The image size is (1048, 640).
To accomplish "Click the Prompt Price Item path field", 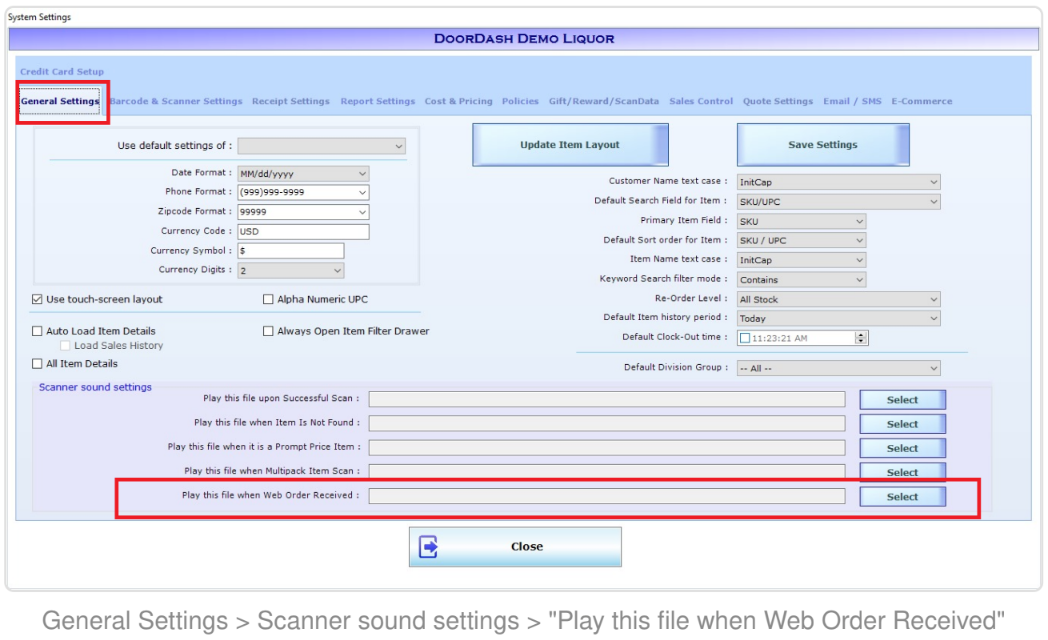I will pyautogui.click(x=607, y=448).
